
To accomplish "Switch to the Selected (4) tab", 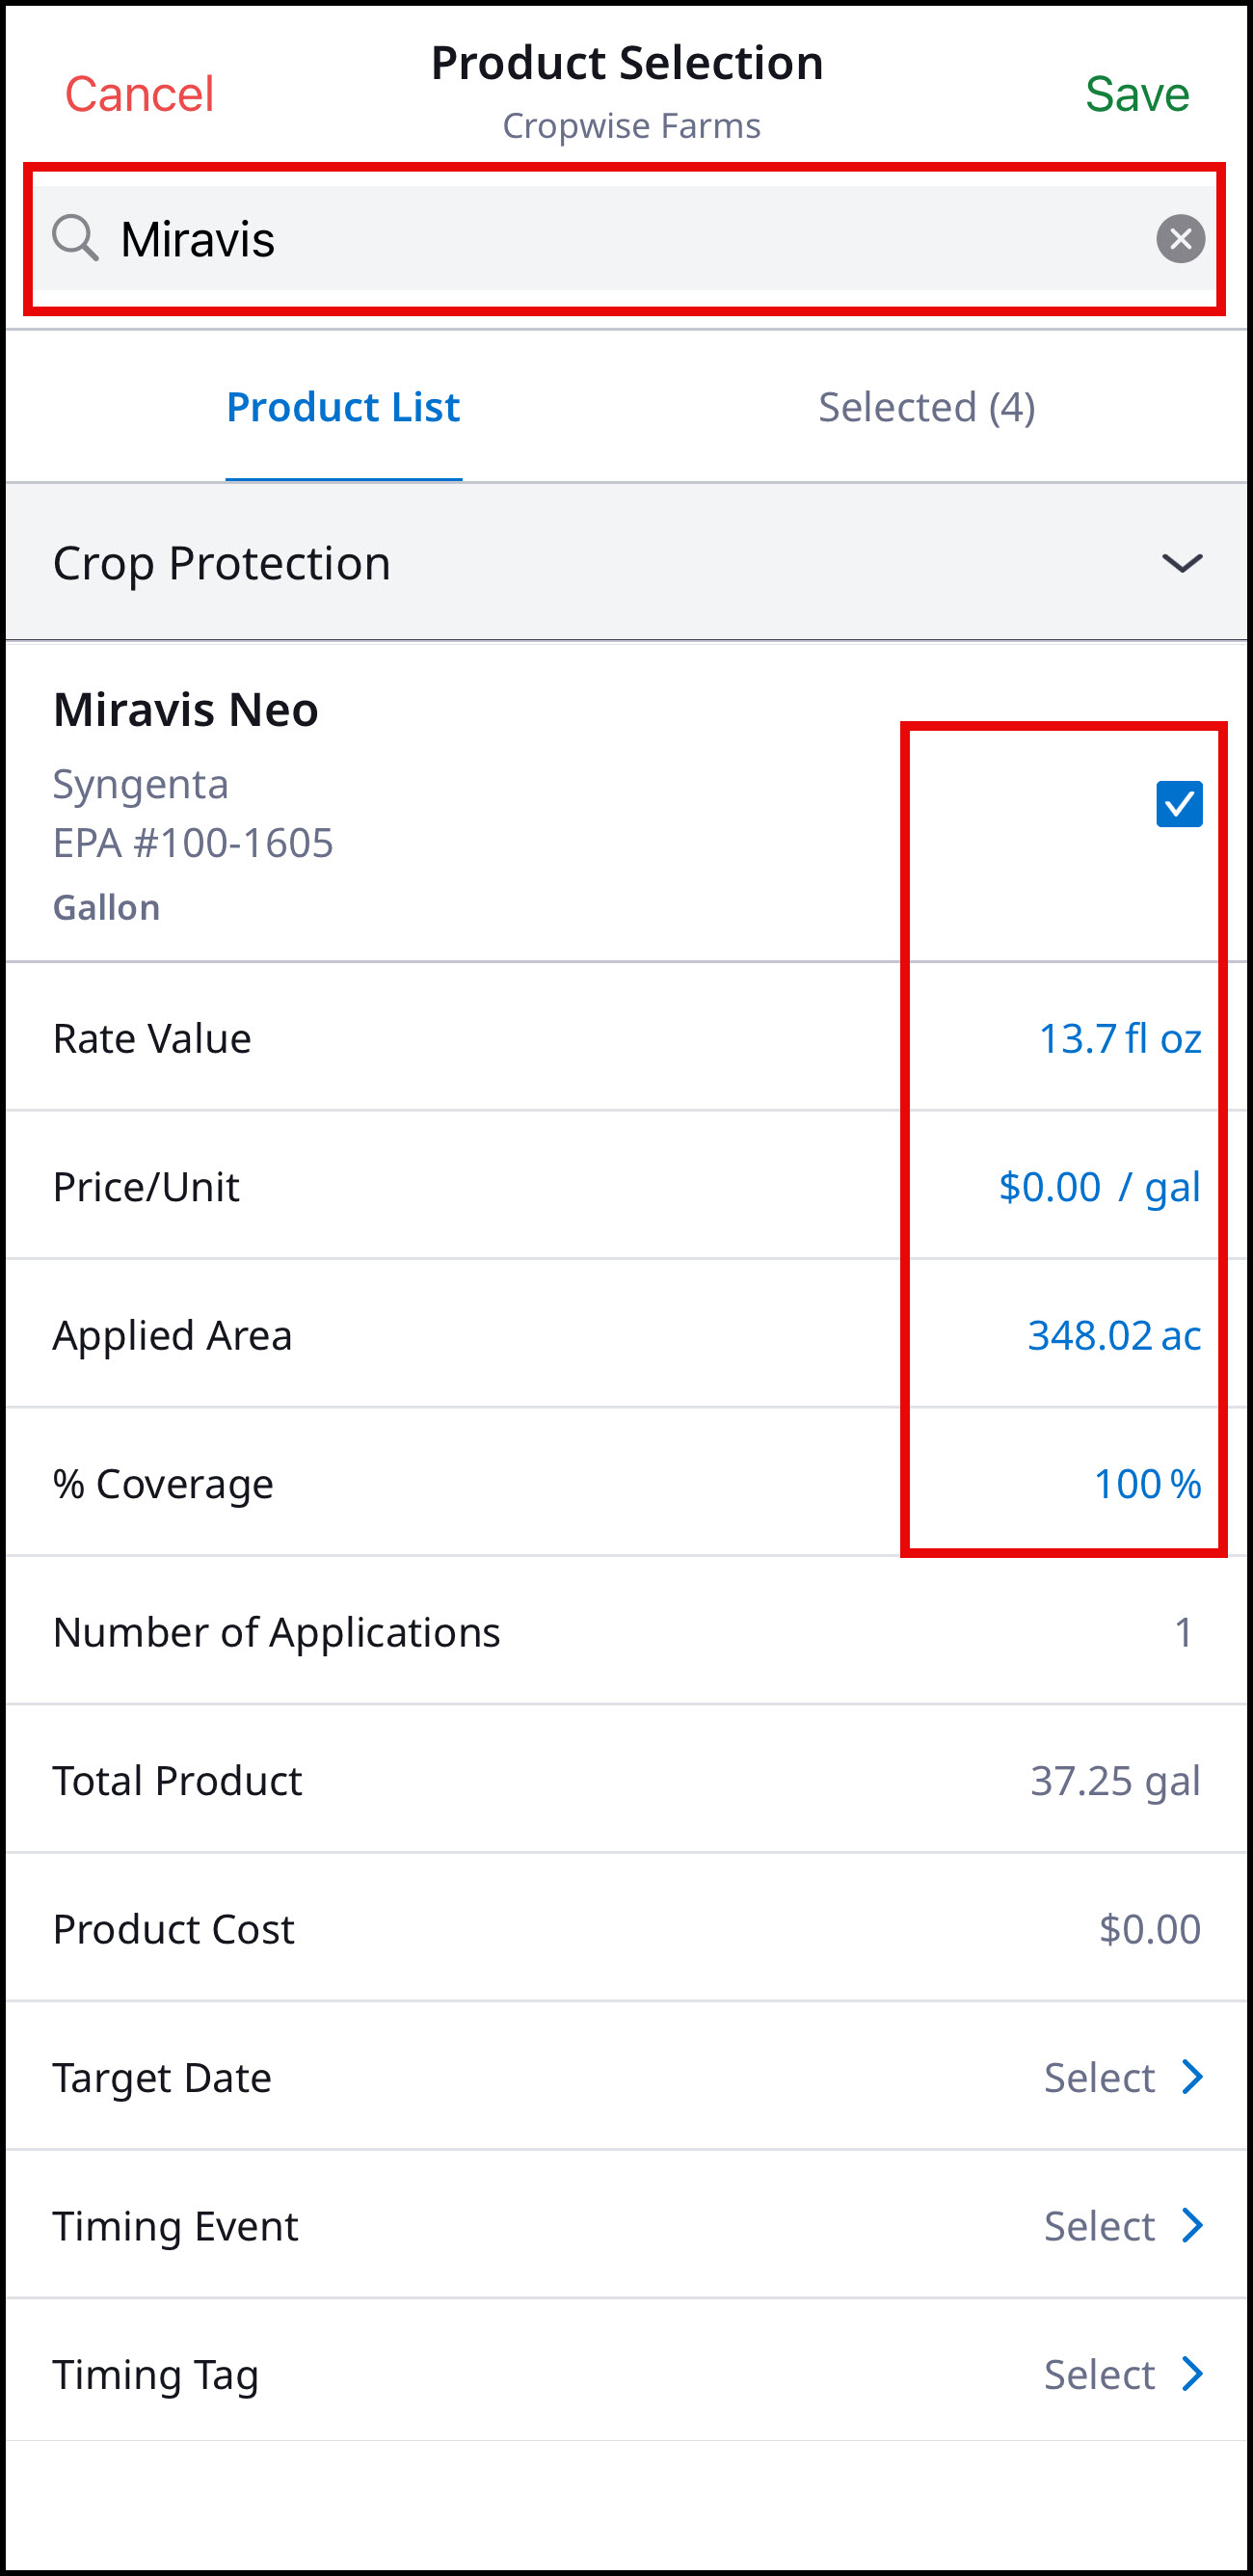I will point(926,407).
